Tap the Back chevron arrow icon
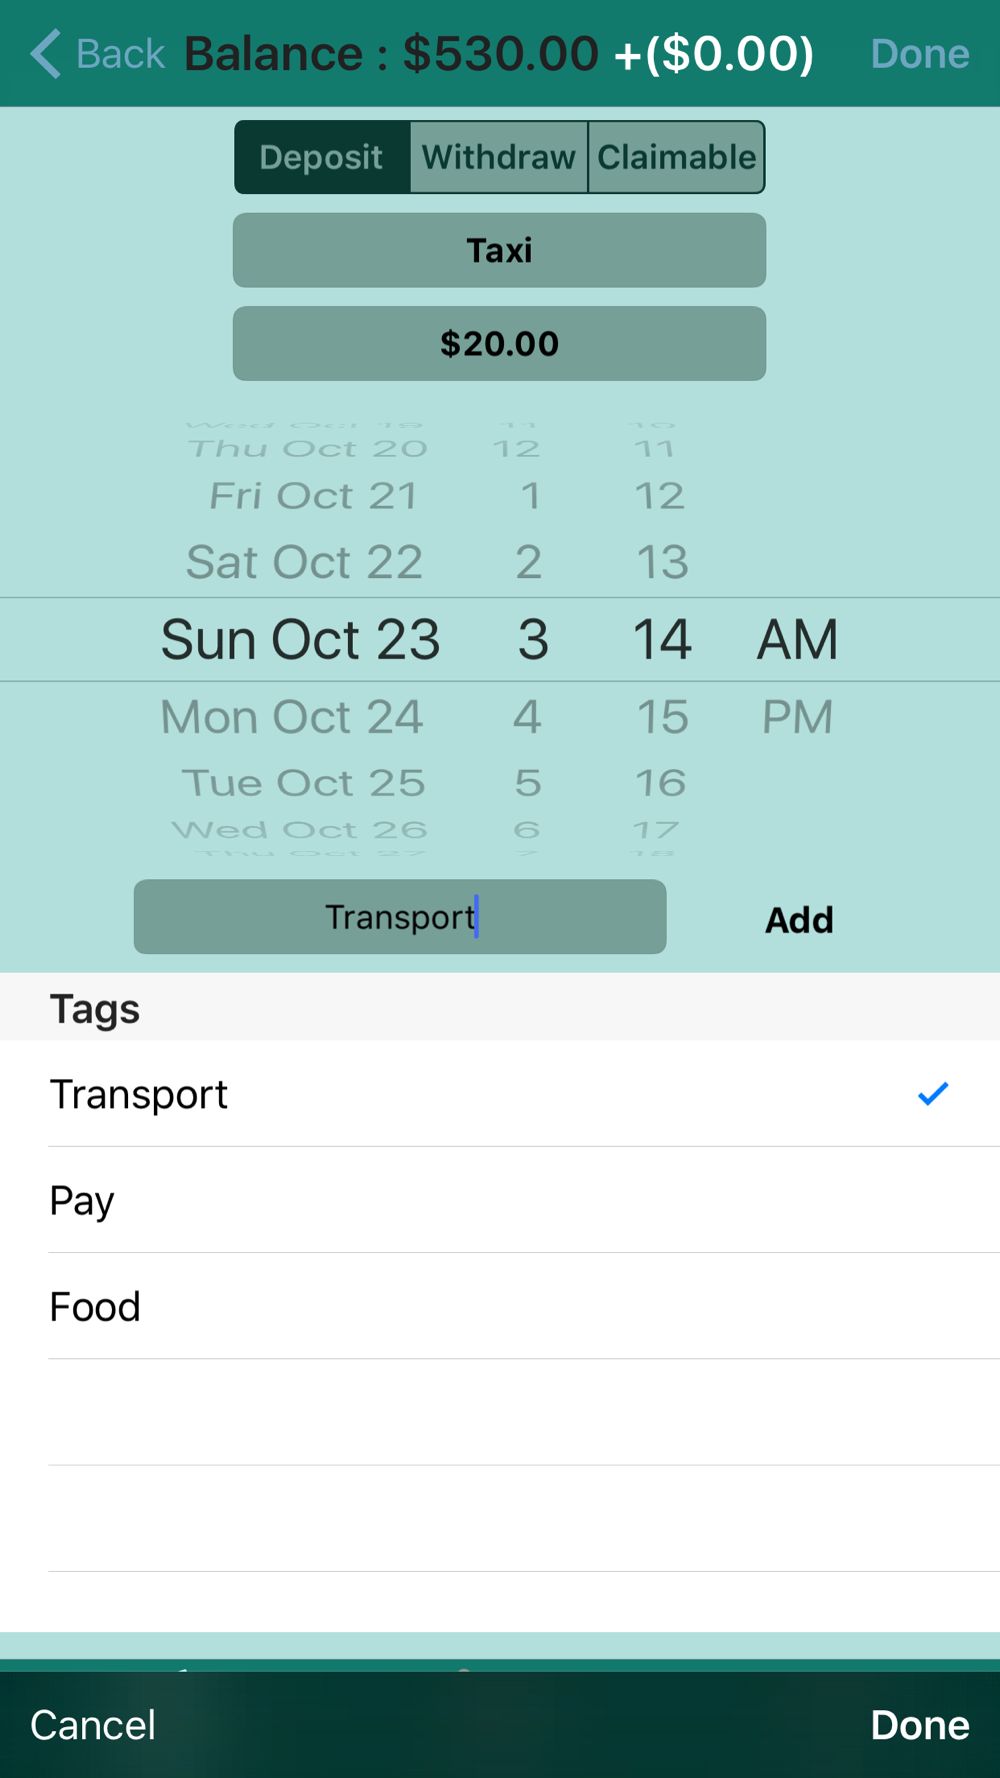 (x=46, y=53)
